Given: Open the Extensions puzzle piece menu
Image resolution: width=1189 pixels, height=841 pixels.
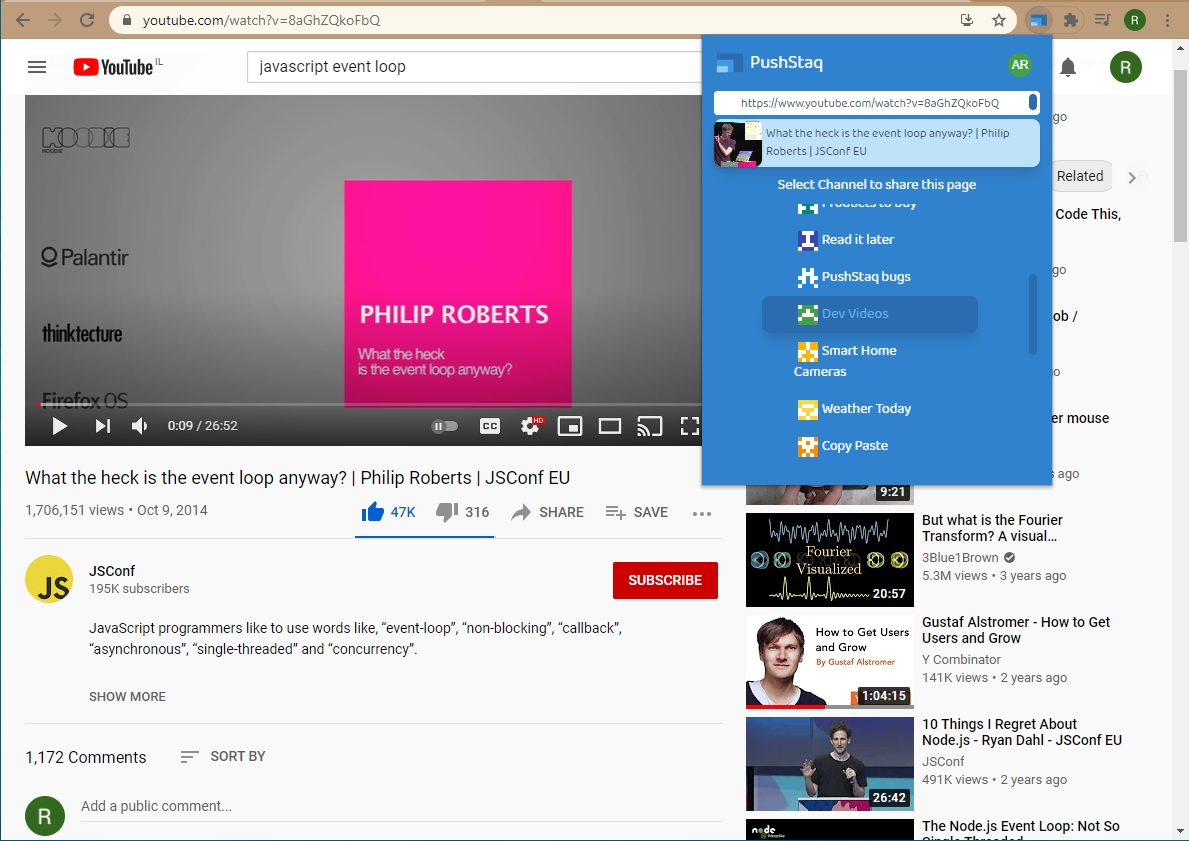Looking at the screenshot, I should (x=1071, y=20).
